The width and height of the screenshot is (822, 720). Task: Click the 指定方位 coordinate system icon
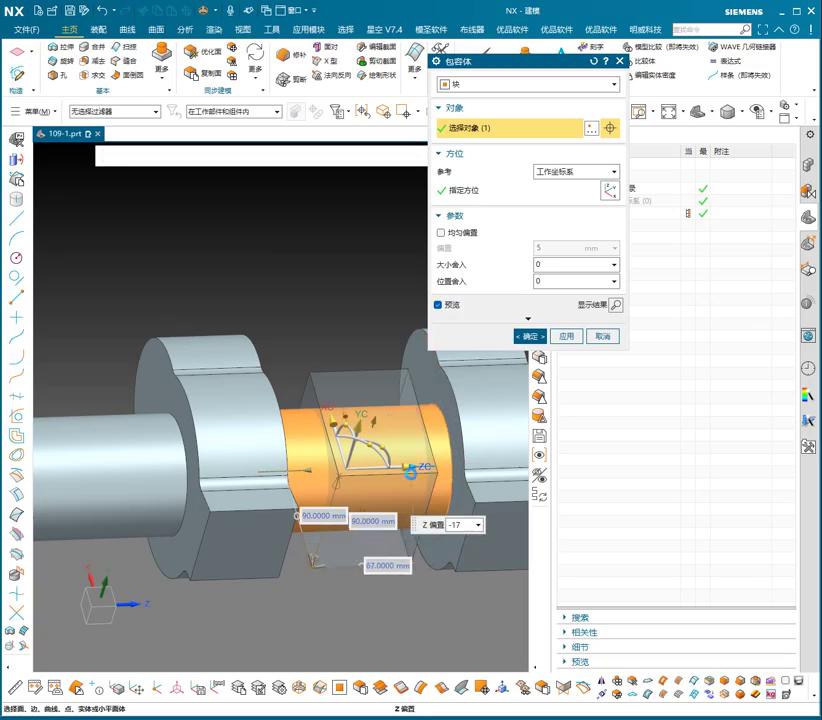tap(609, 190)
